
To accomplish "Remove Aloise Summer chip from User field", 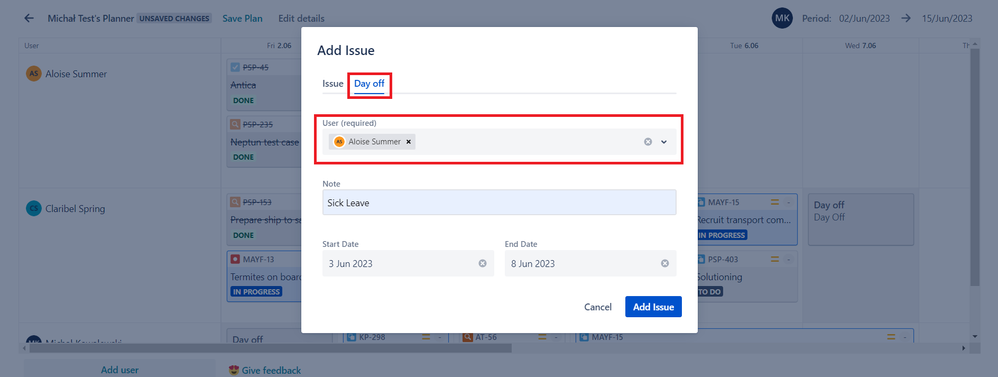I will coord(409,142).
